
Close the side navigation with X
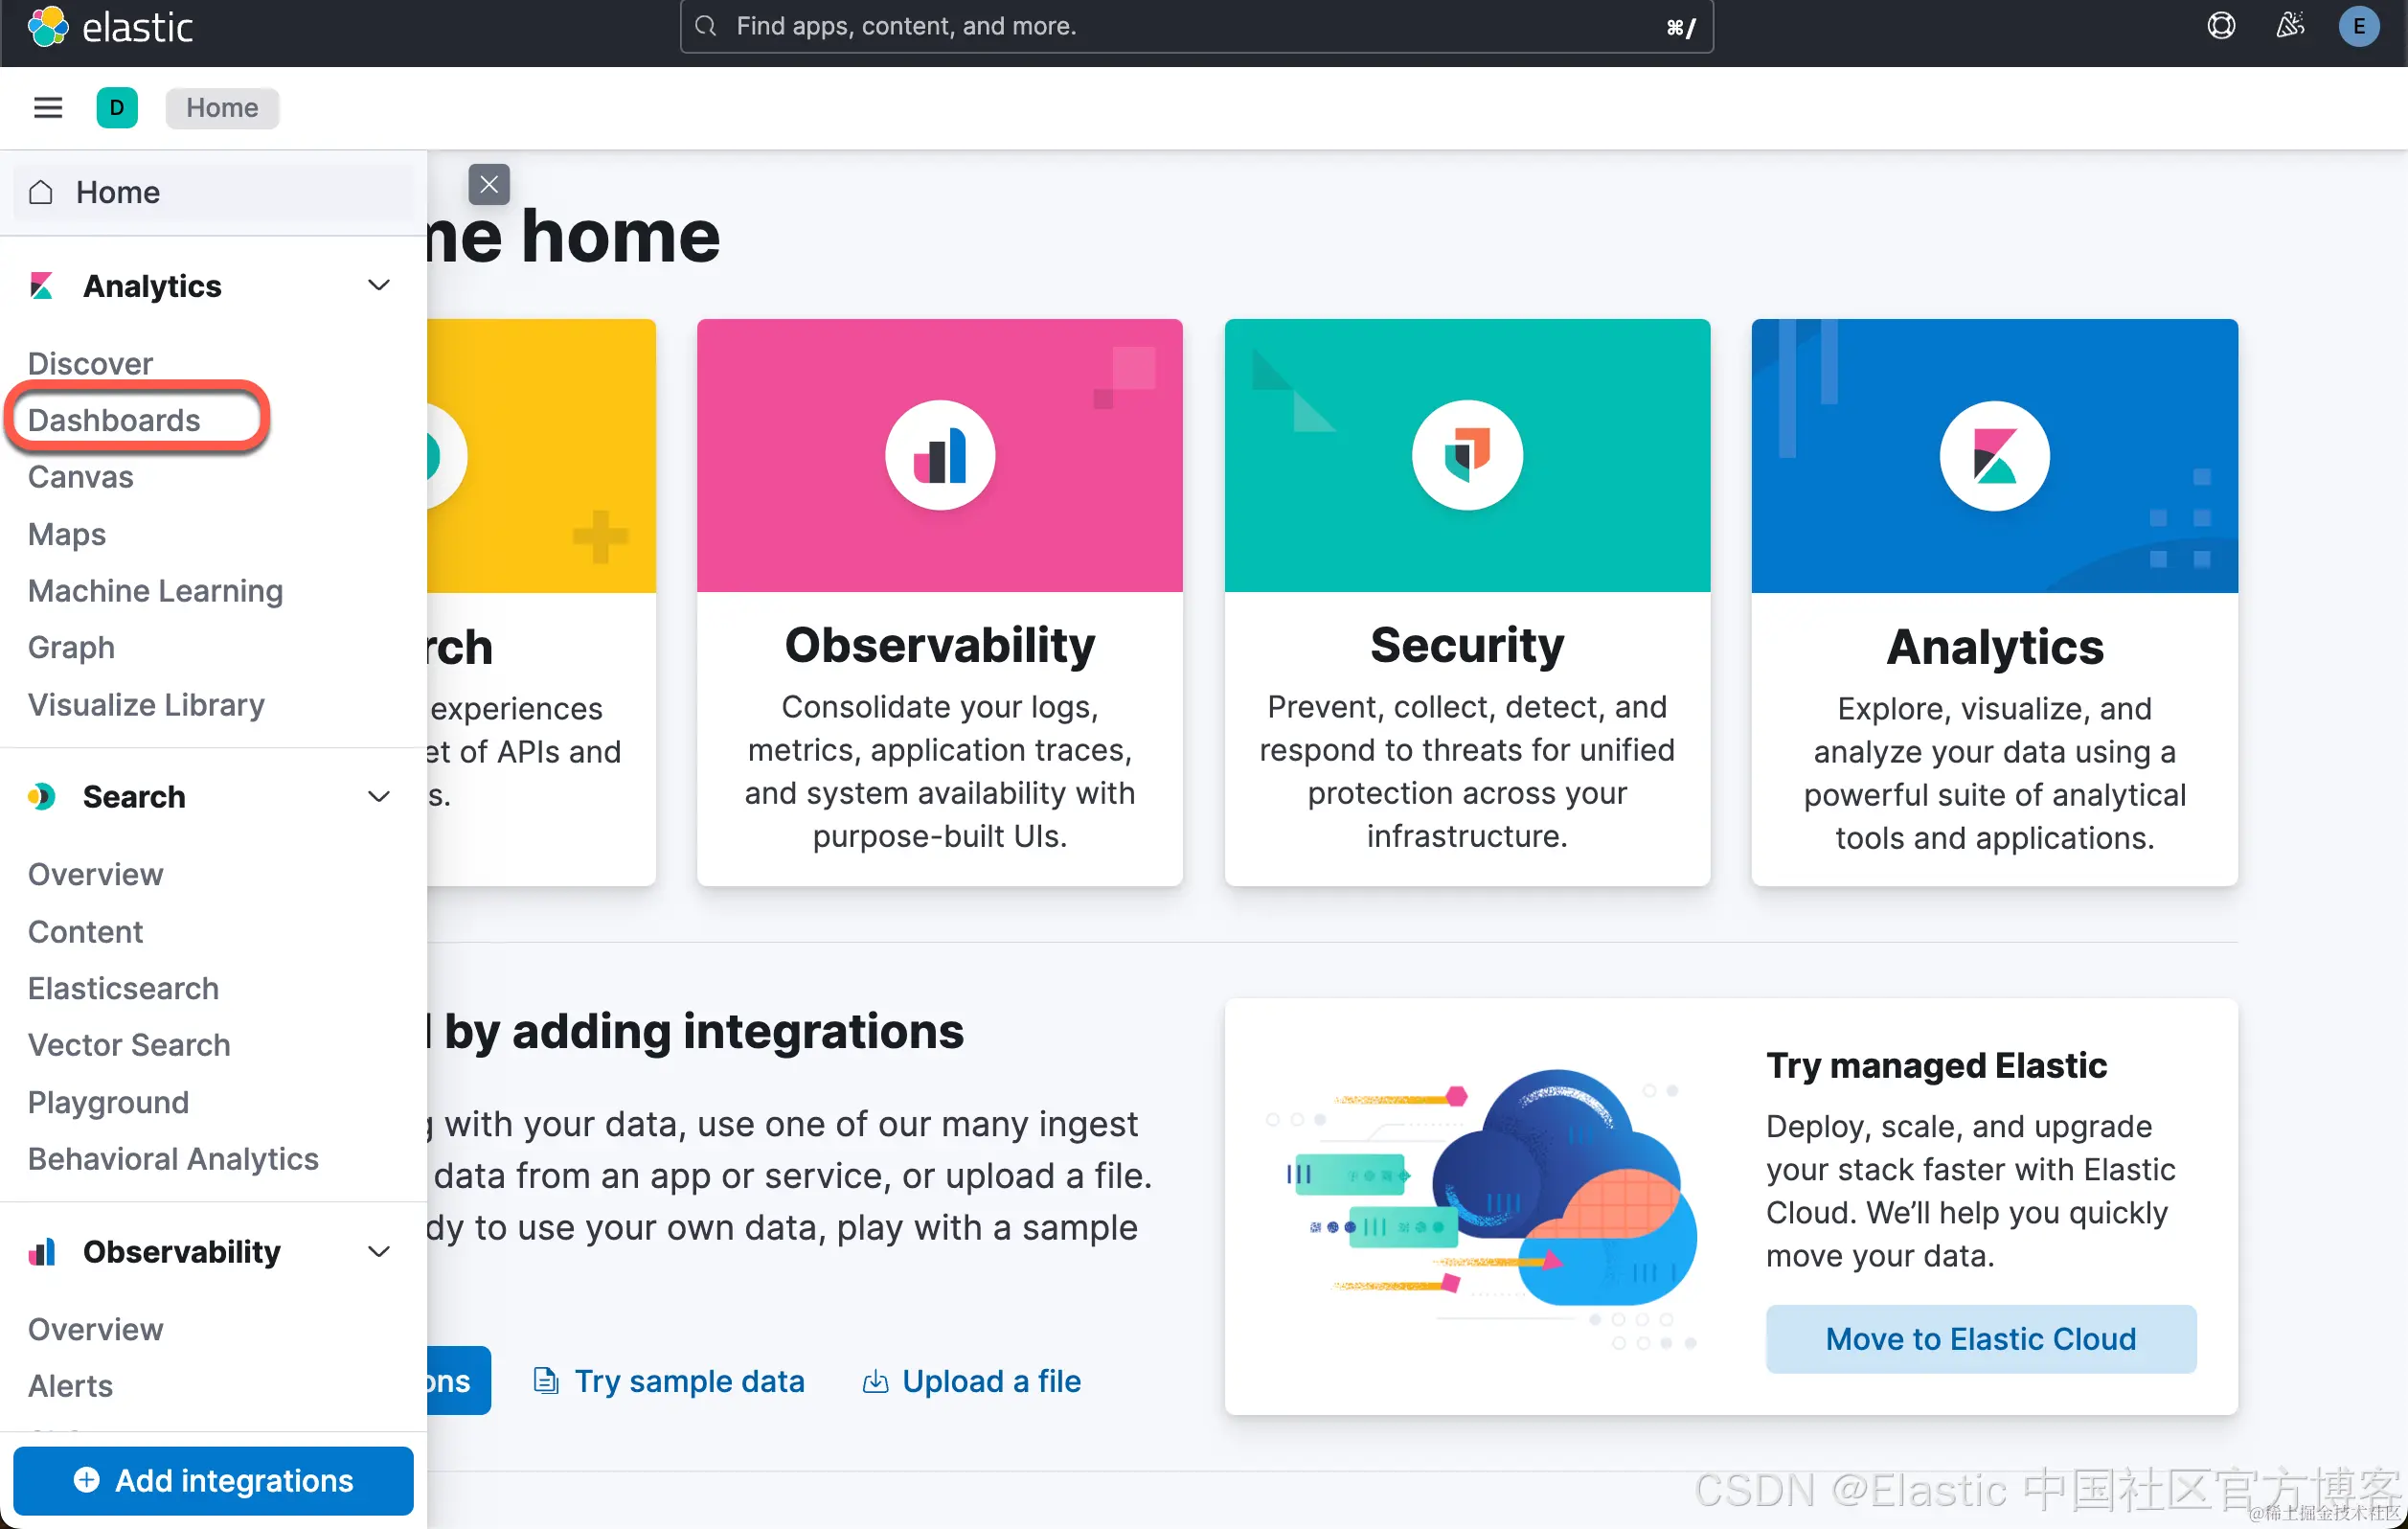point(489,185)
